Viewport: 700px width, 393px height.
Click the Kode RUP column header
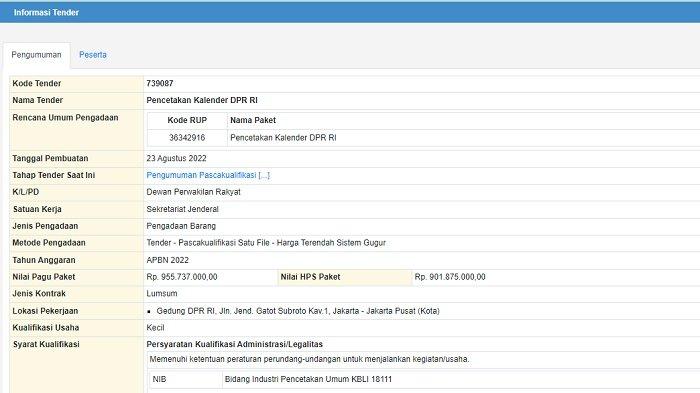click(x=187, y=120)
